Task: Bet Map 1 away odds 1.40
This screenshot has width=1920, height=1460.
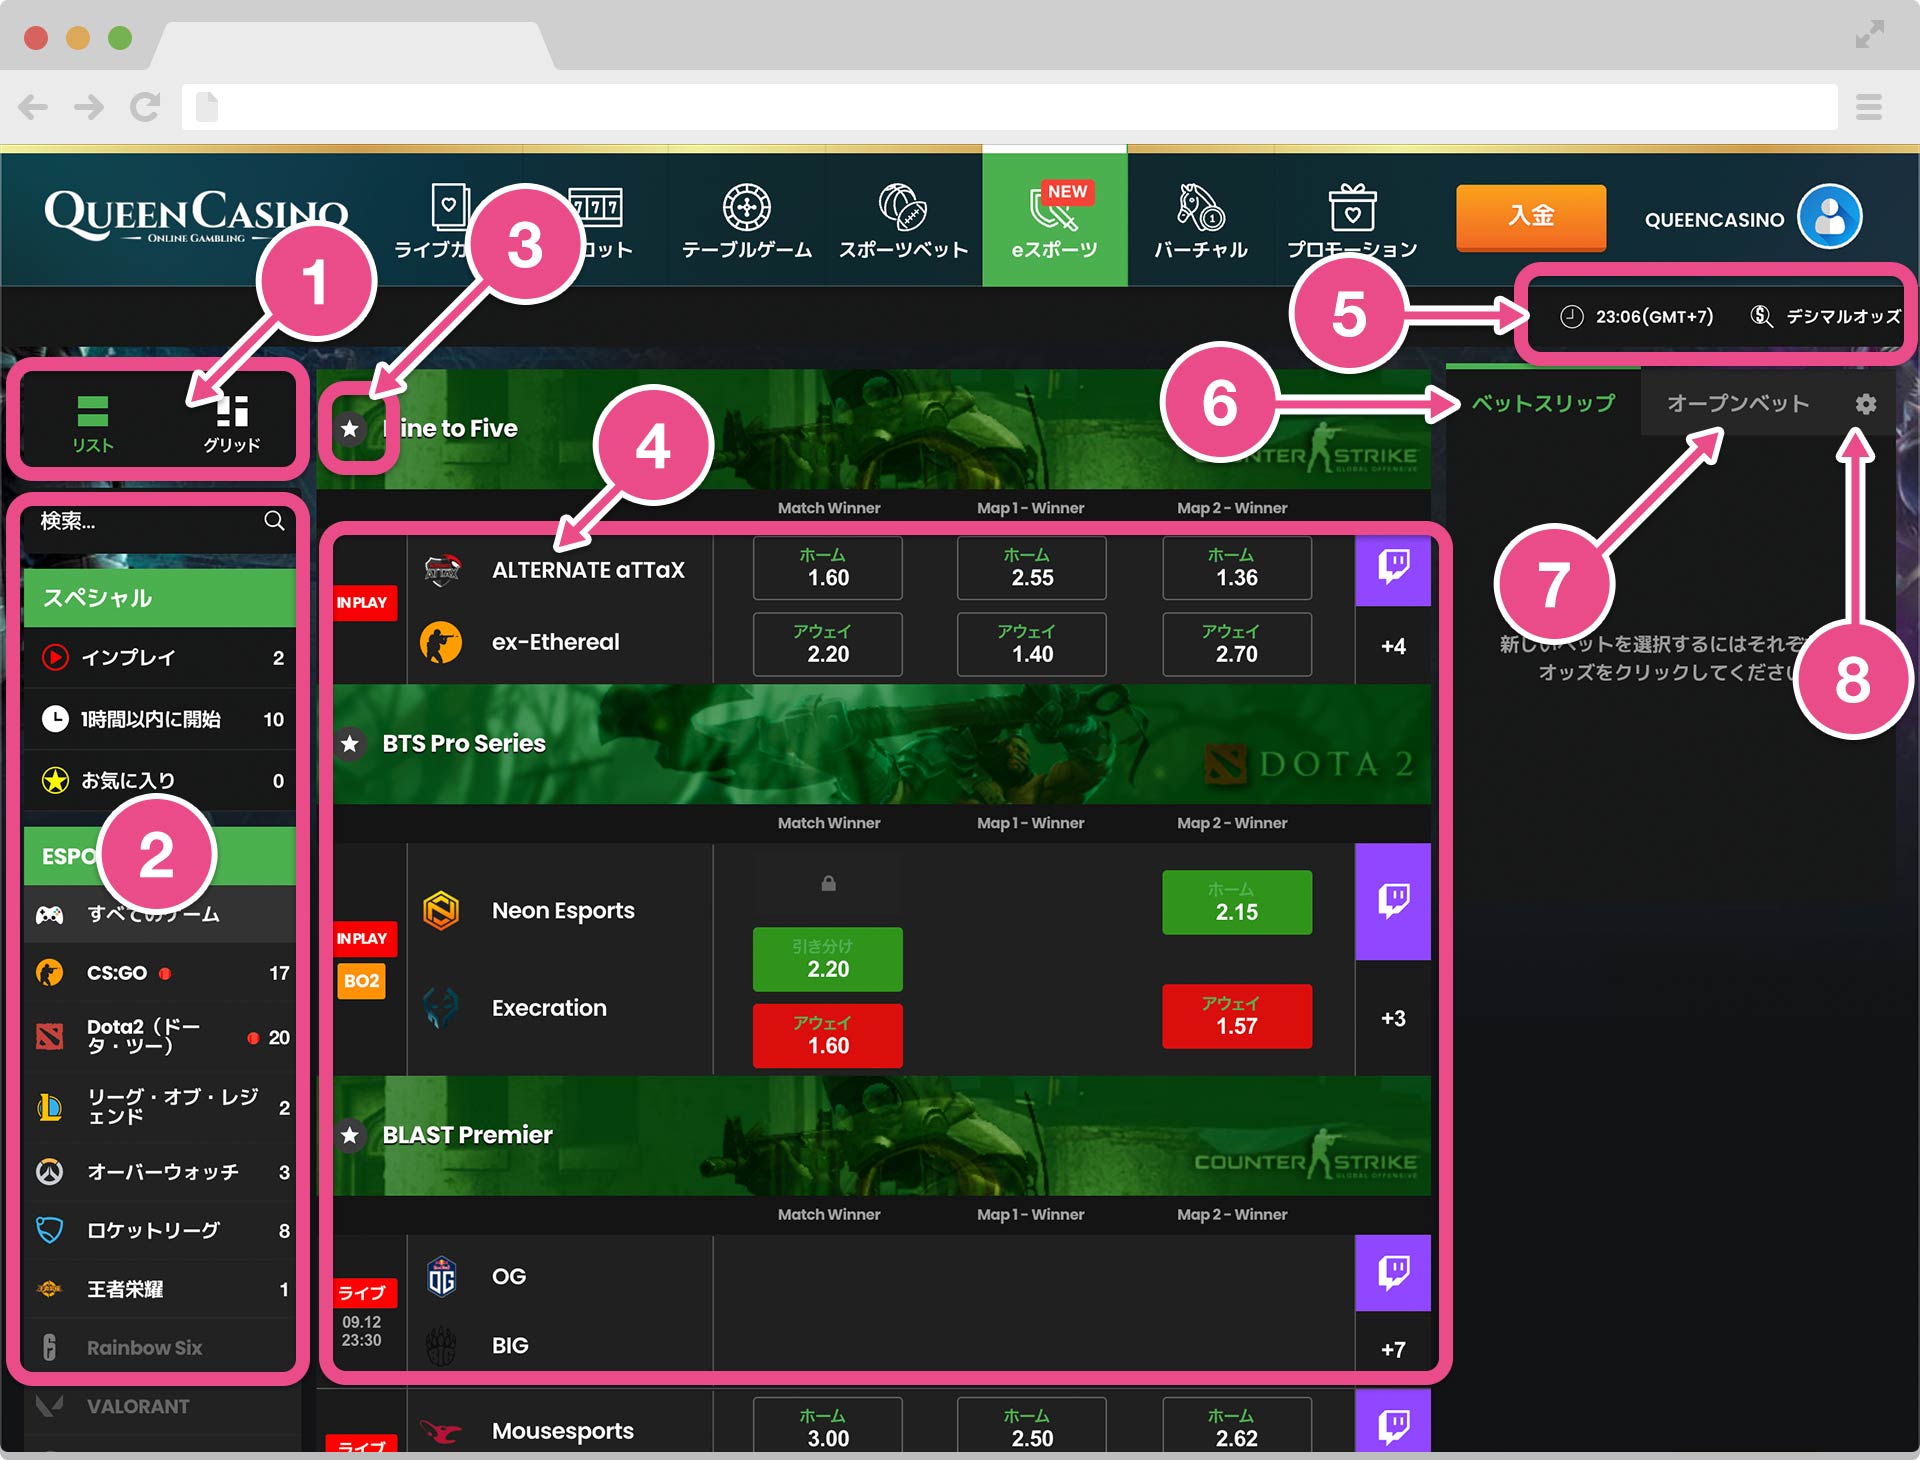Action: pyautogui.click(x=1032, y=644)
